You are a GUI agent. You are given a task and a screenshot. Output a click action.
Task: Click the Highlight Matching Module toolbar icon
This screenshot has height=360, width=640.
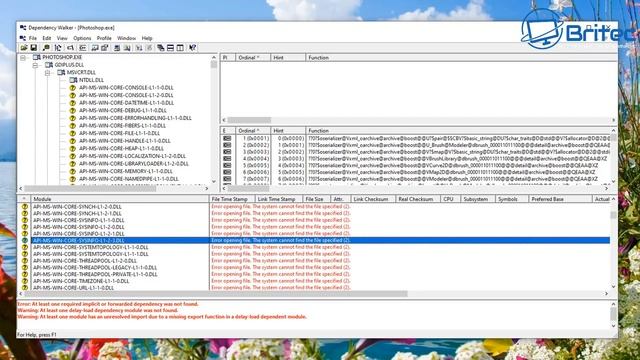tap(117, 48)
